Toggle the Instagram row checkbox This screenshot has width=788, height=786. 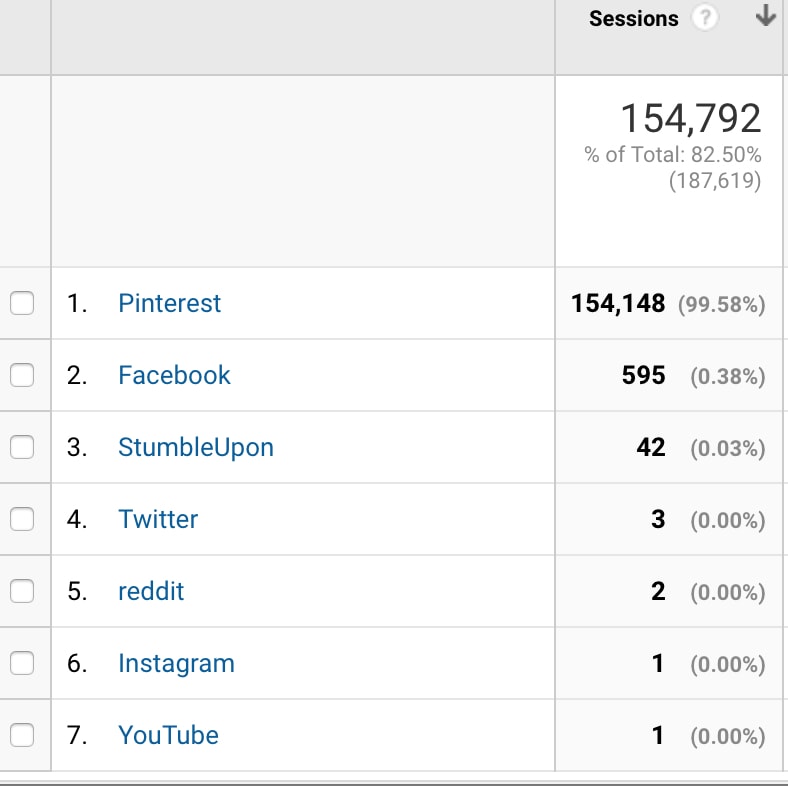[x=22, y=663]
